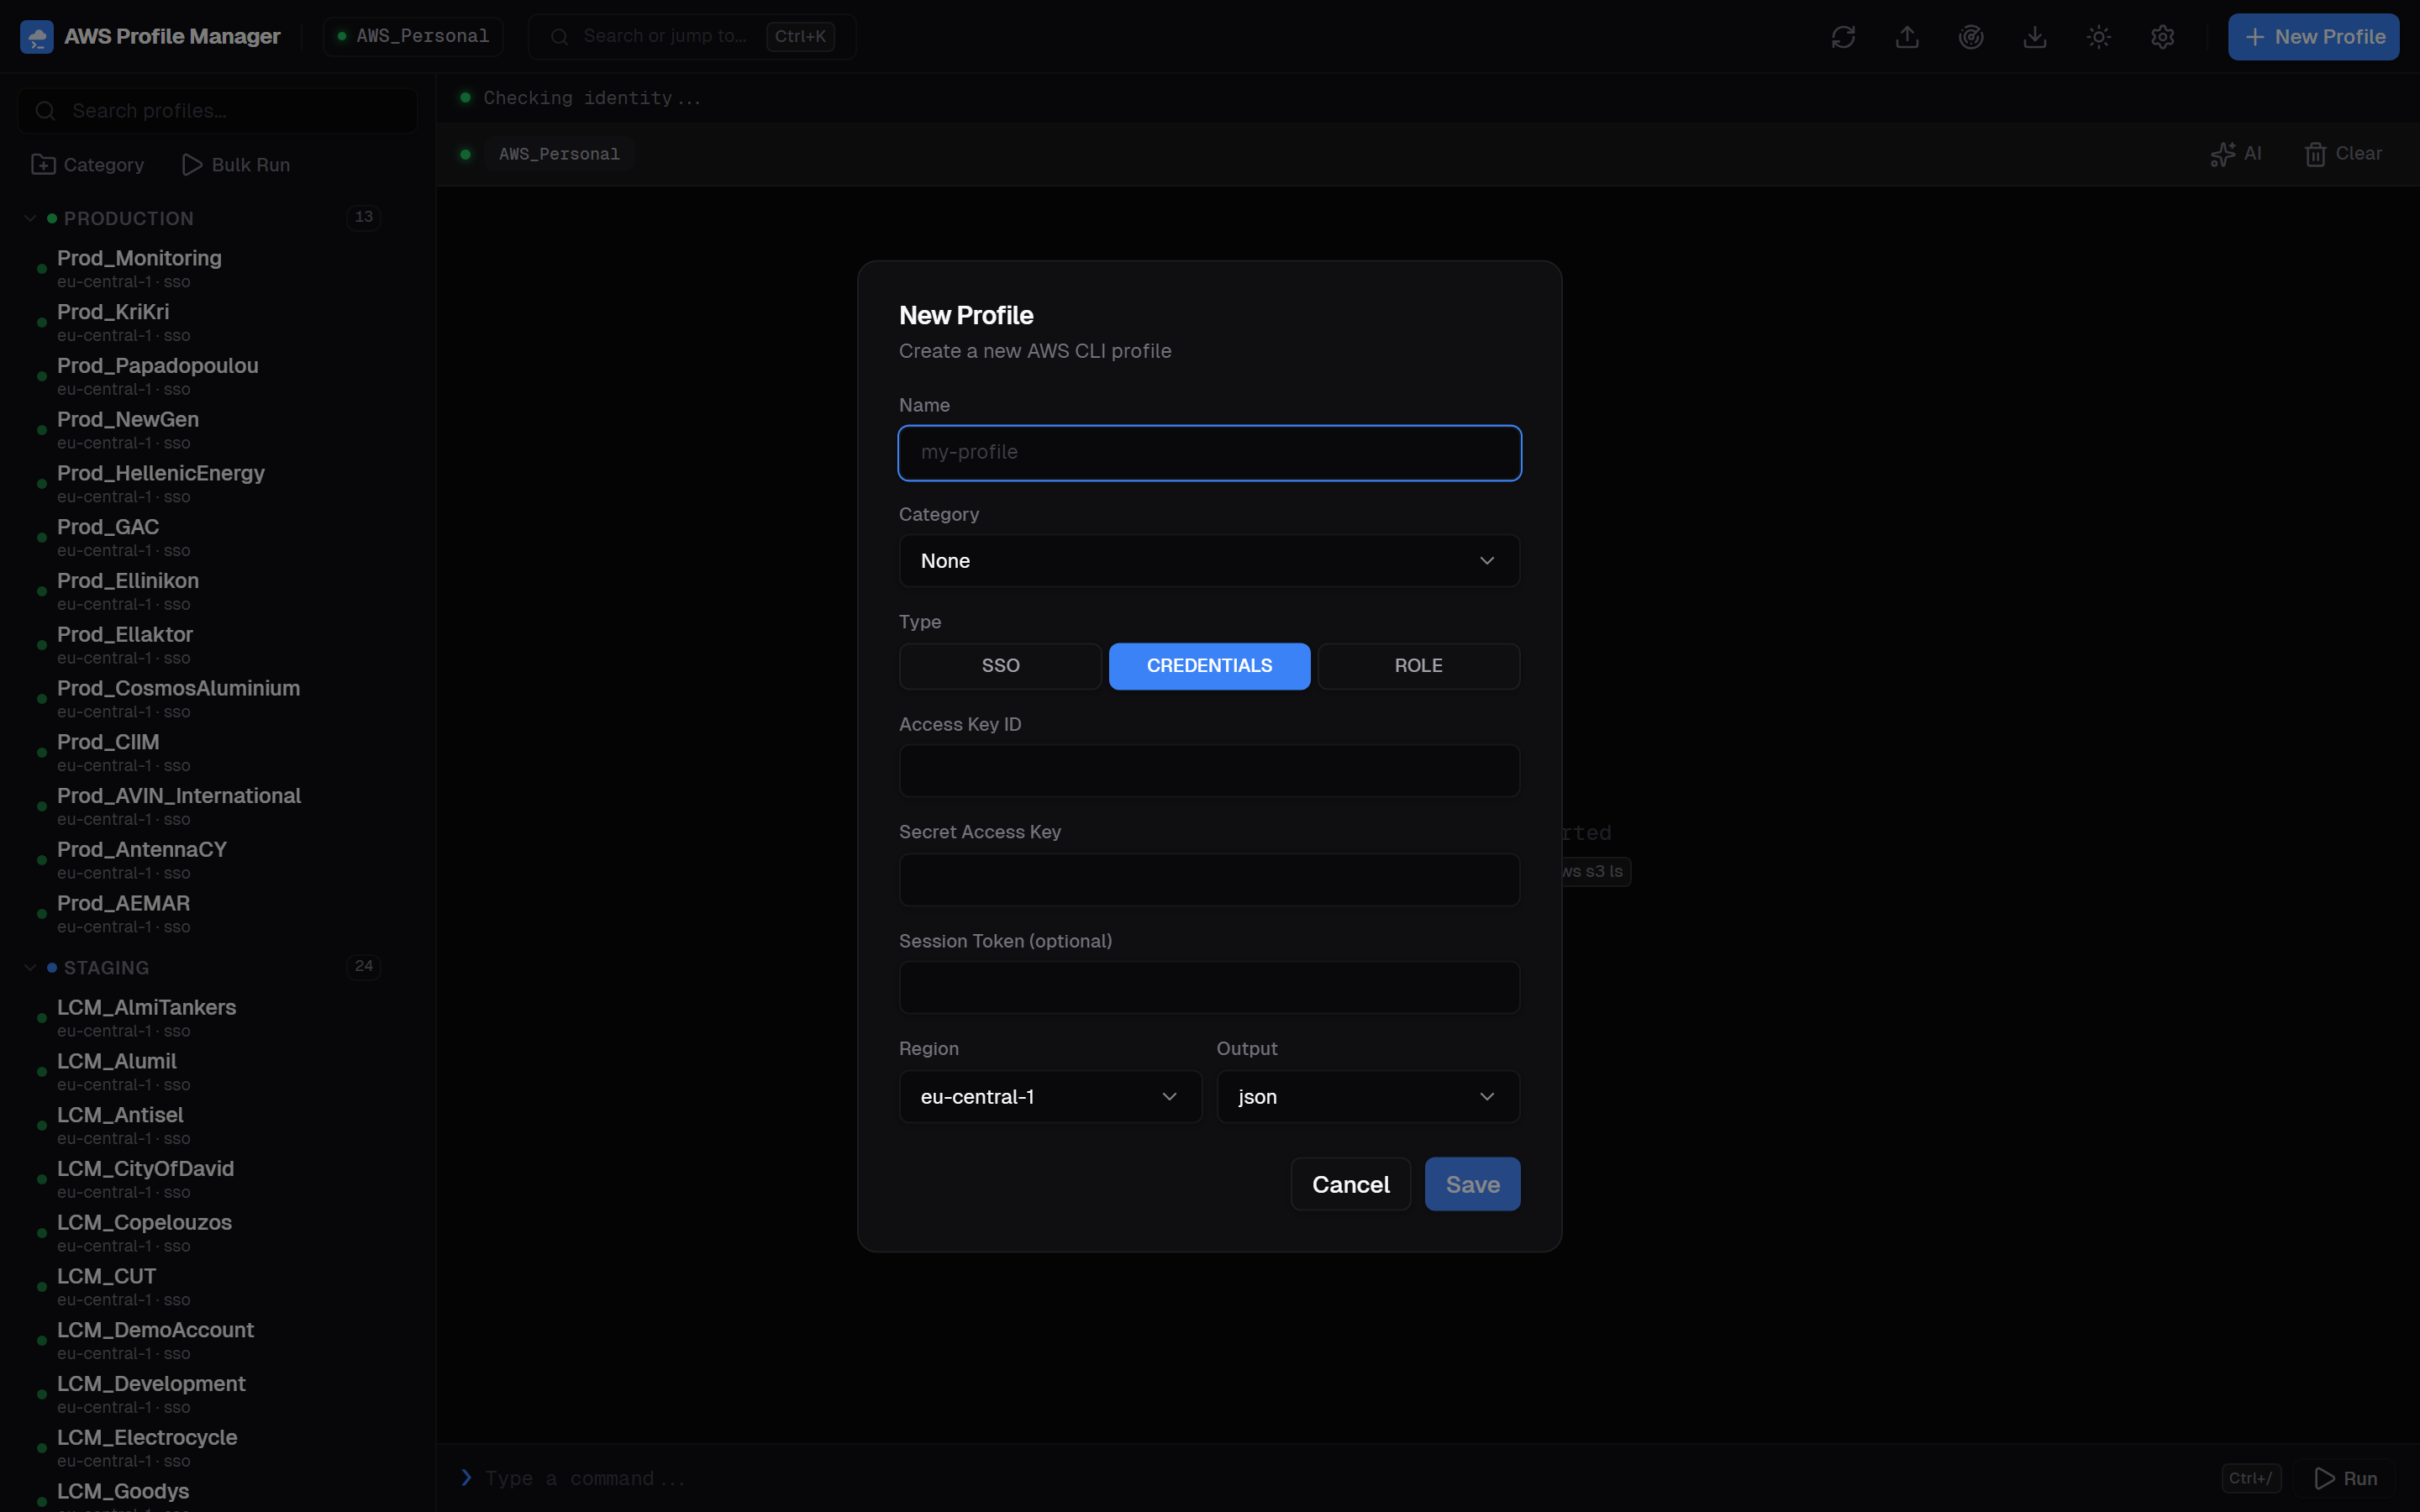This screenshot has width=2420, height=1512.
Task: Click the import/download icon
Action: [x=2035, y=36]
